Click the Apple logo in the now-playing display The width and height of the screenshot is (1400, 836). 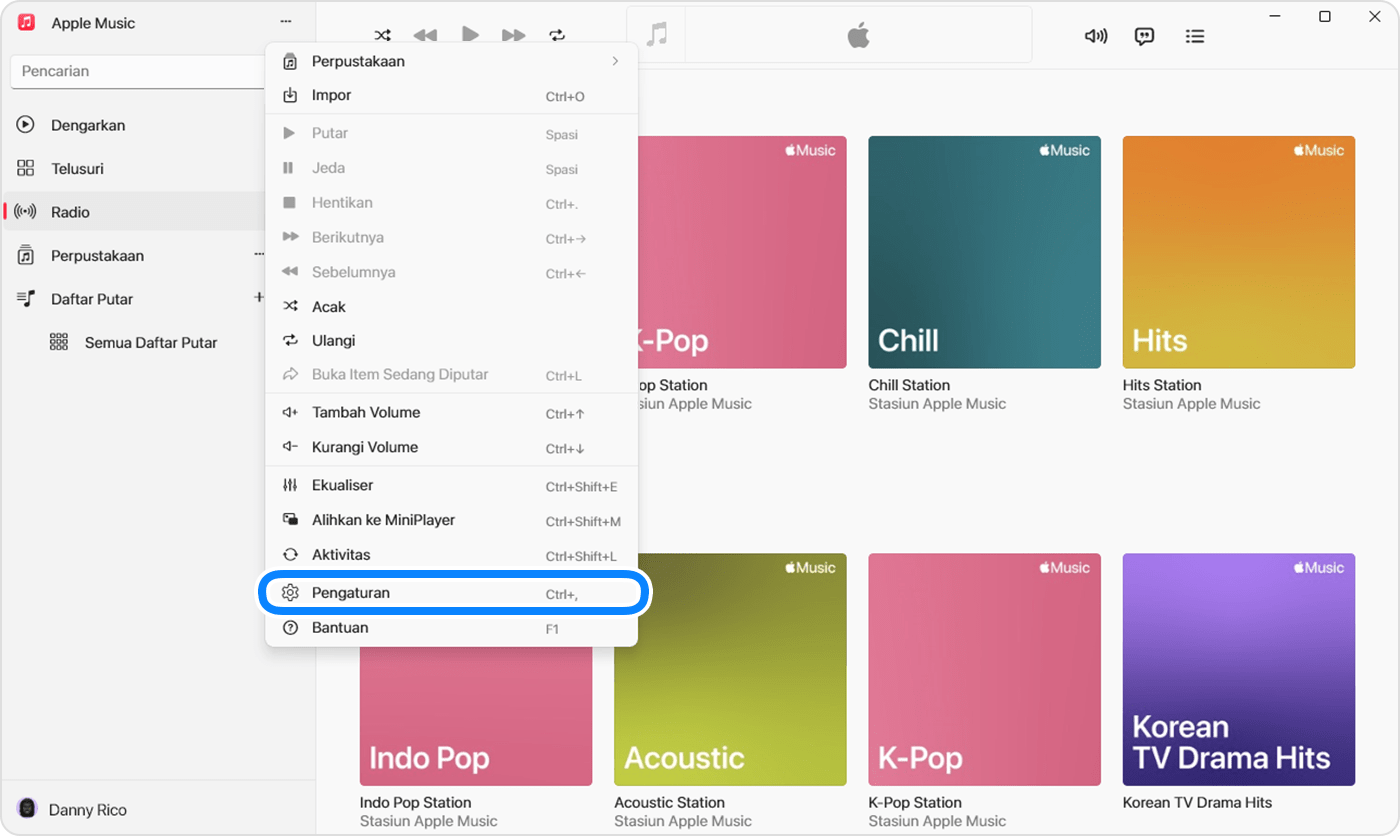[x=858, y=36]
